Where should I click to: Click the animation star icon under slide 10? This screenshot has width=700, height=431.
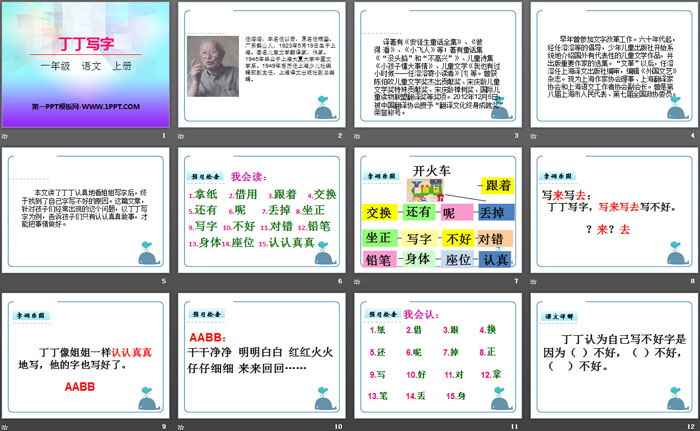(181, 427)
